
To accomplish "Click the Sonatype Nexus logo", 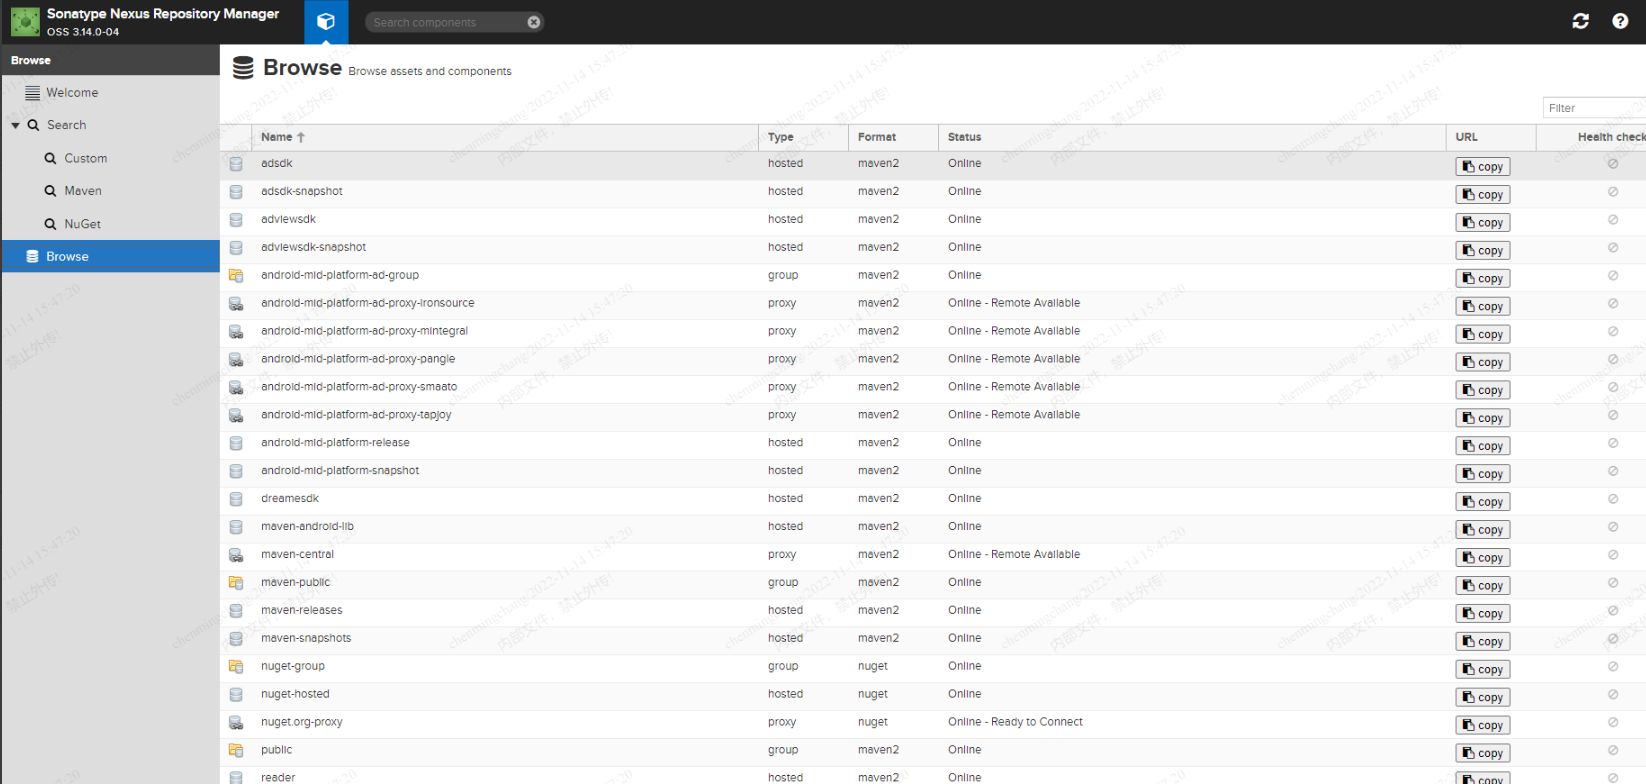I will coord(25,21).
